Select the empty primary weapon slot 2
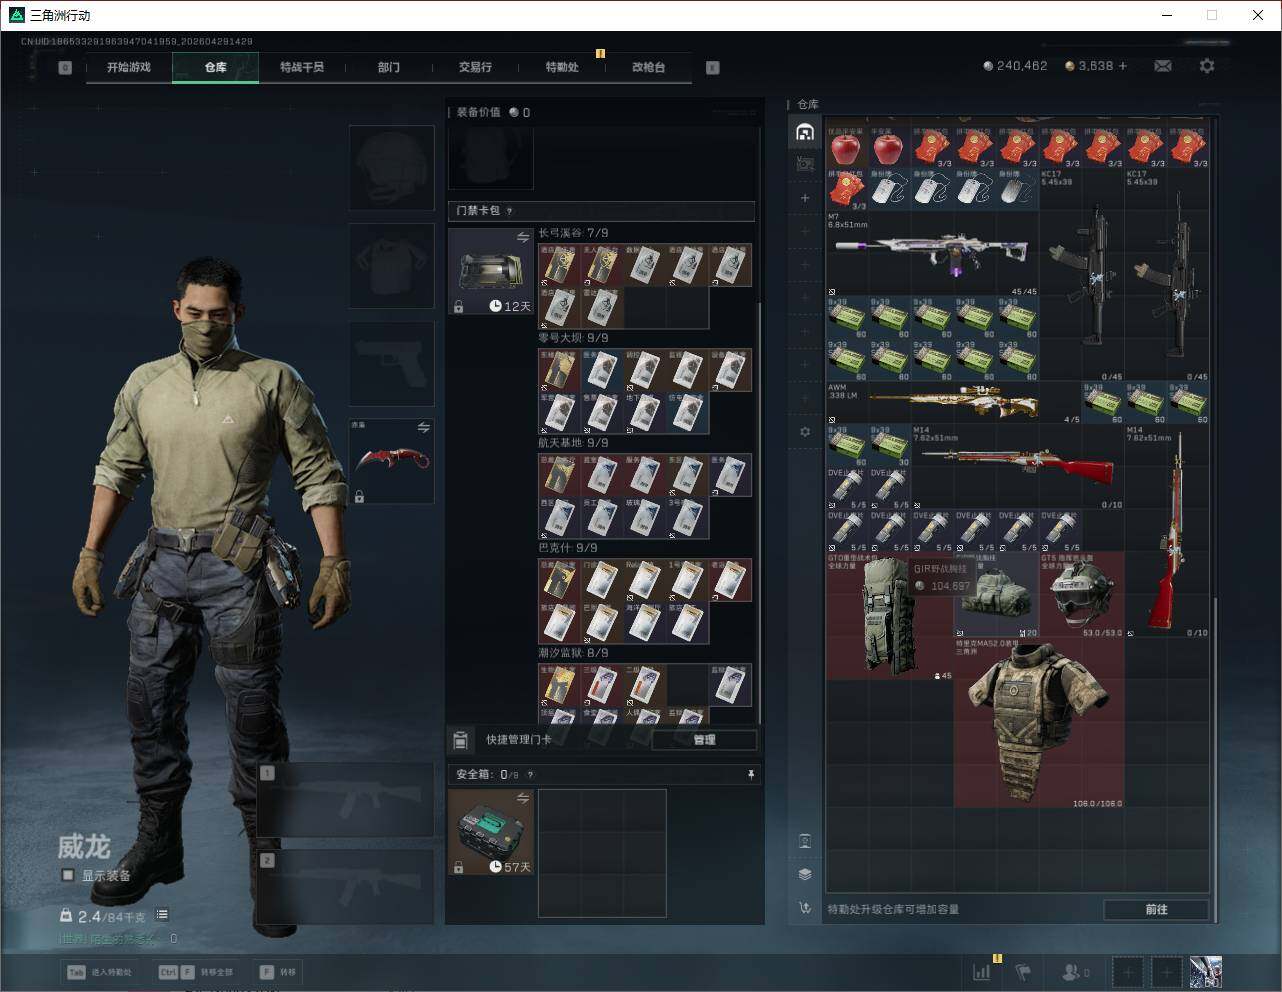This screenshot has height=992, width=1282. point(345,887)
